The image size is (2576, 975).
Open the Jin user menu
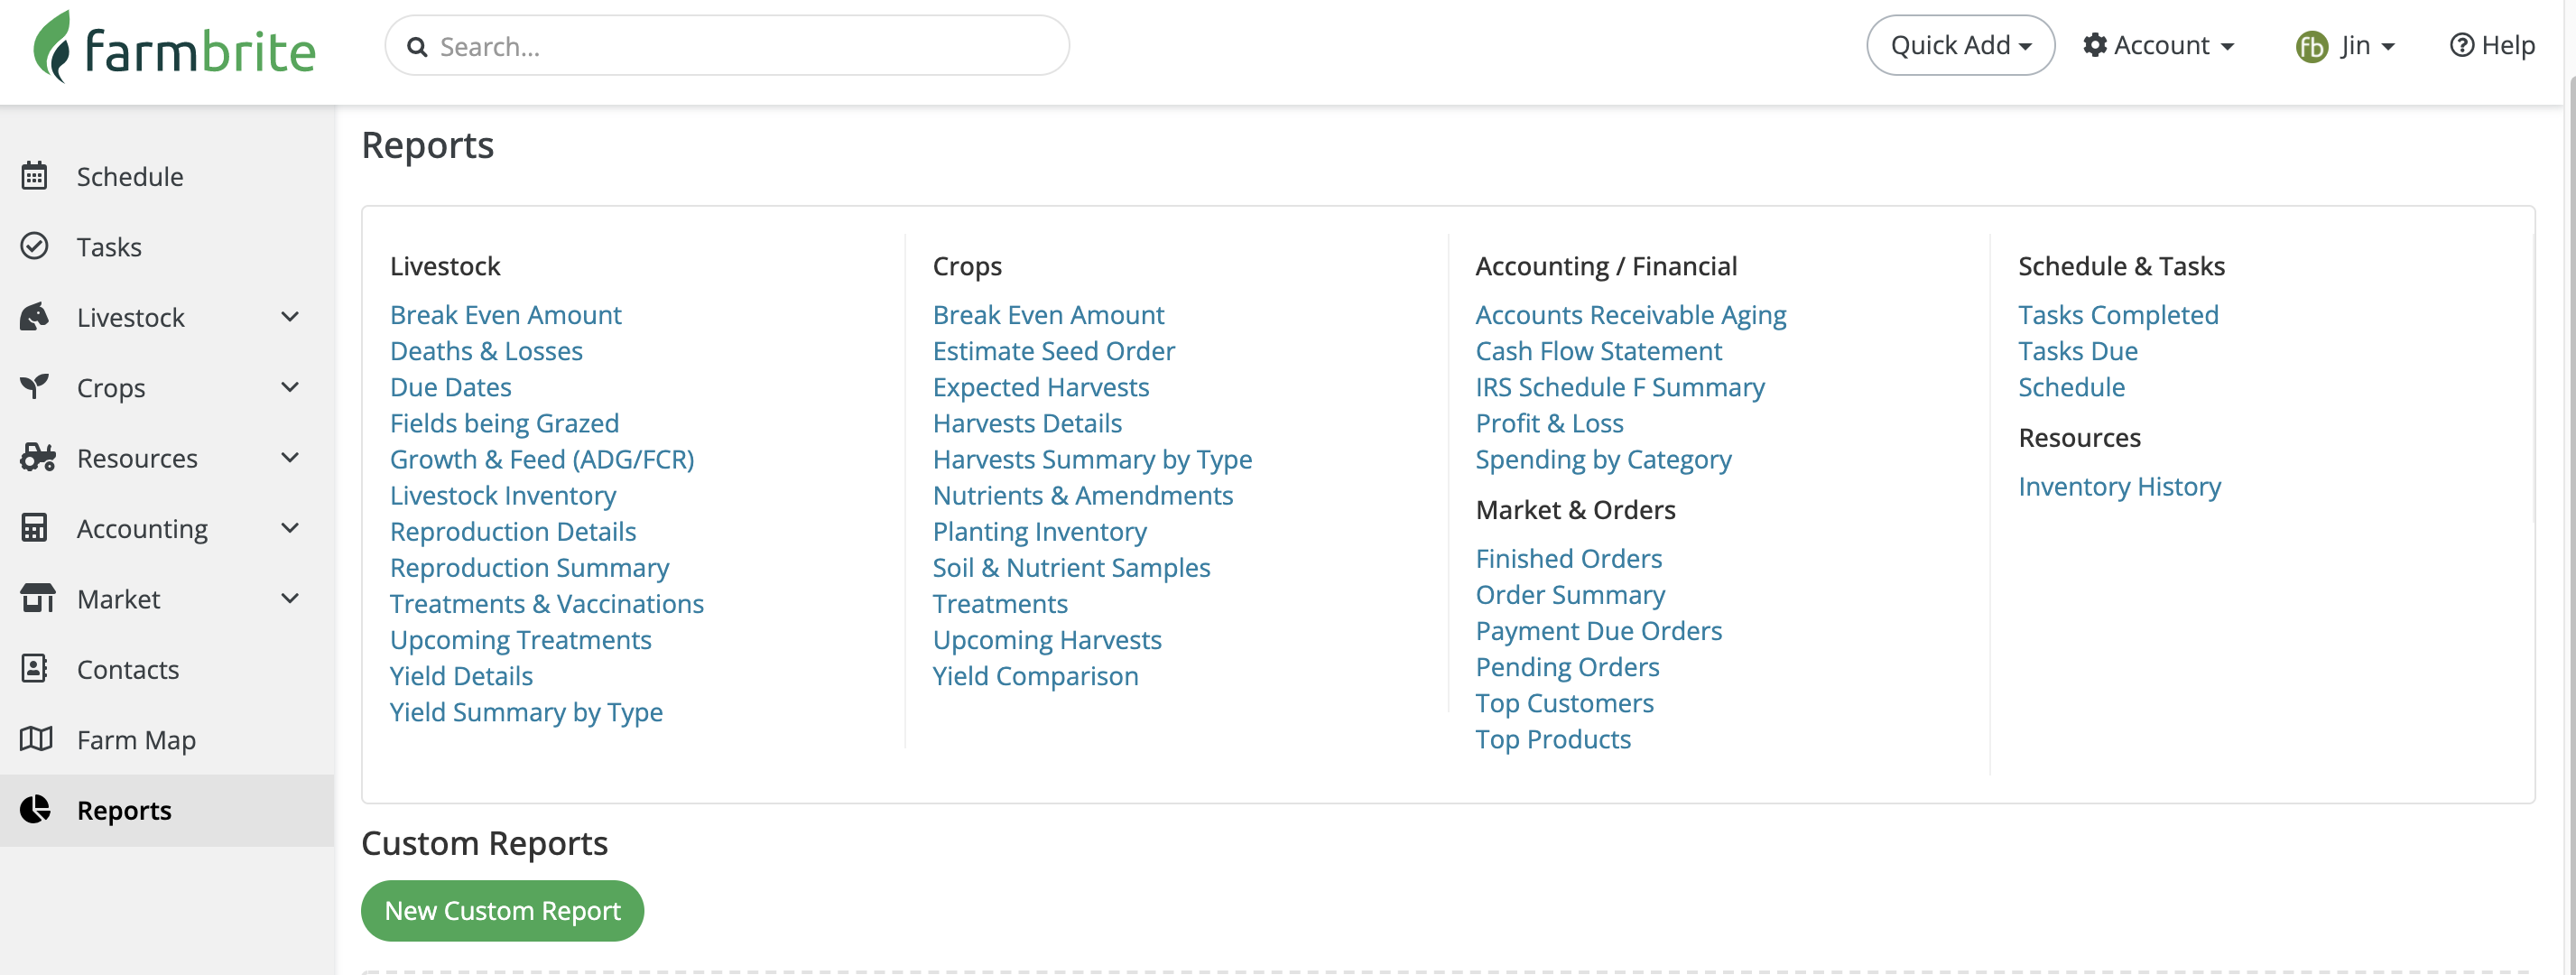(x=2345, y=45)
